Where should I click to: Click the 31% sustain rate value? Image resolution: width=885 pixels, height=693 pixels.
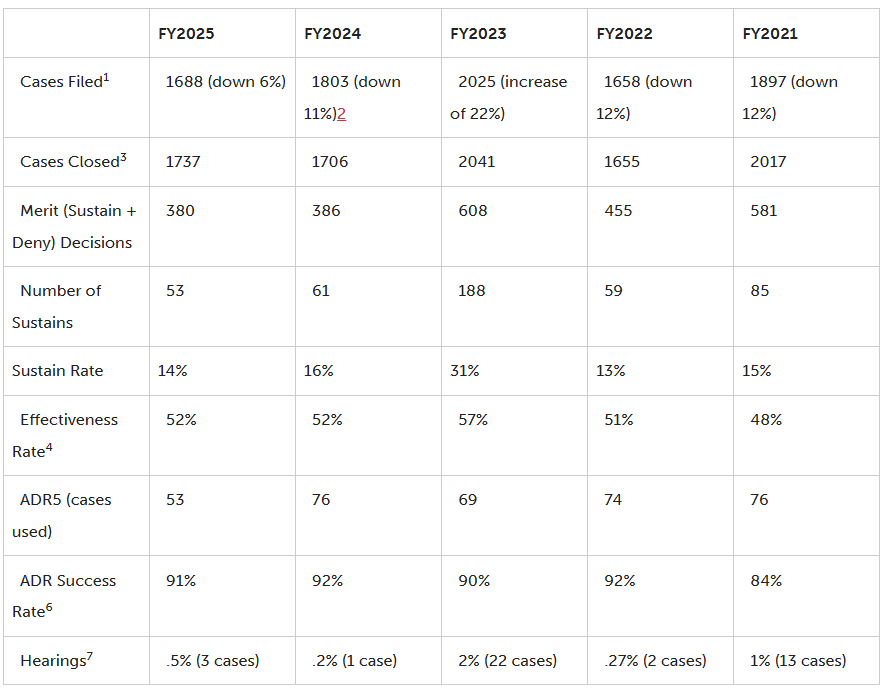[x=465, y=371]
